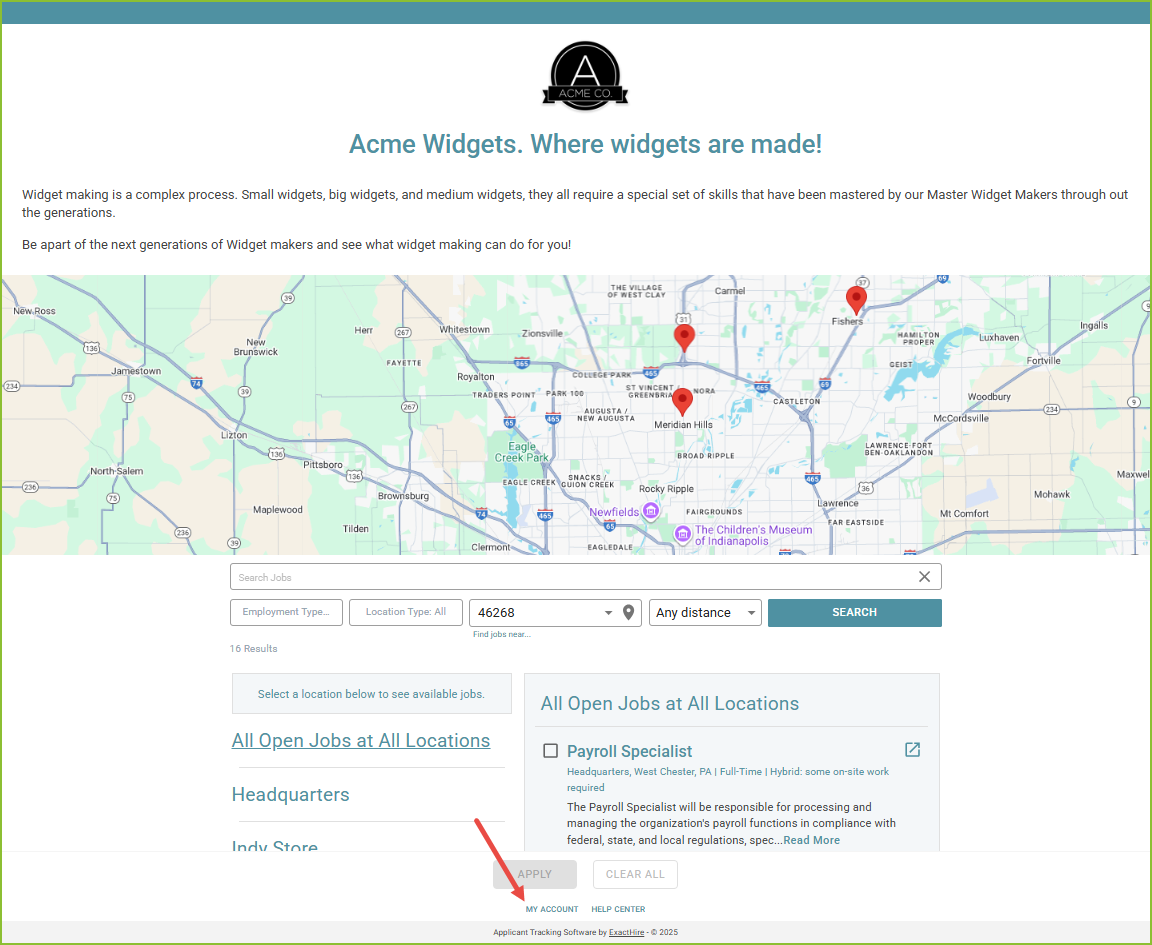The height and width of the screenshot is (945, 1152).
Task: Click the location pin icon beside zip code
Action: point(628,612)
